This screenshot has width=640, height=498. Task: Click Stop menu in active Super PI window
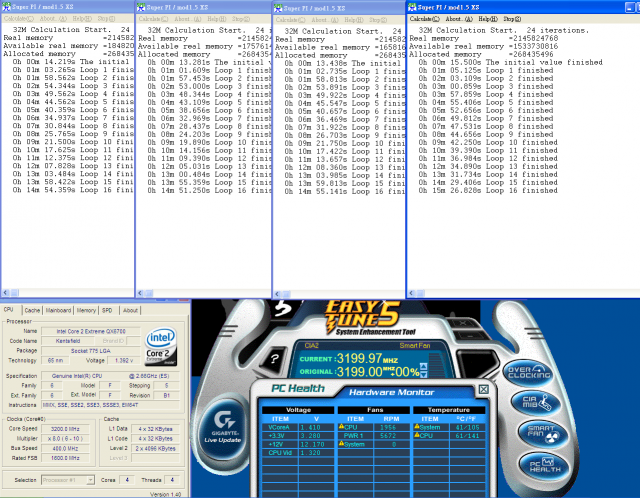coord(512,19)
